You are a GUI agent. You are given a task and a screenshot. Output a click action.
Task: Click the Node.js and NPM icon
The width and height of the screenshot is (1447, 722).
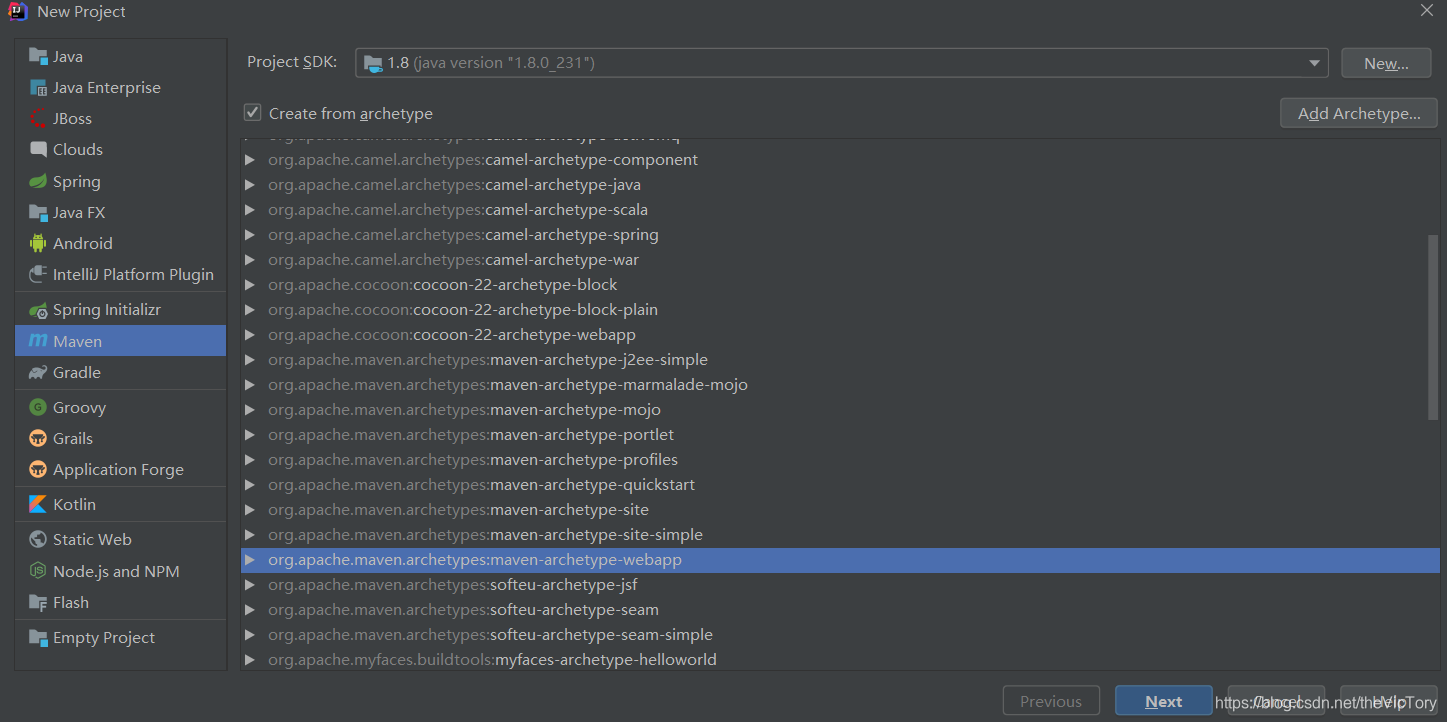tap(38, 571)
